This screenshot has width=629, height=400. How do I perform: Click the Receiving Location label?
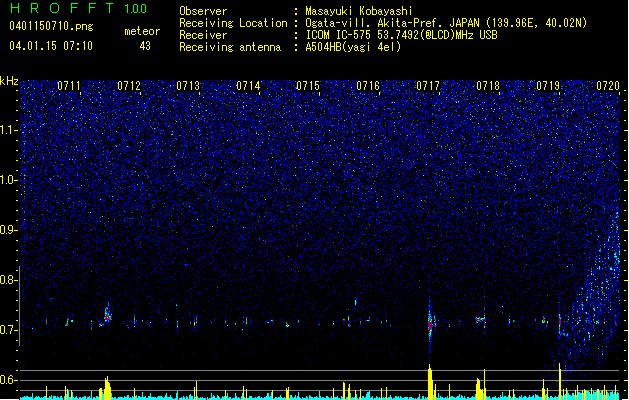coord(233,23)
